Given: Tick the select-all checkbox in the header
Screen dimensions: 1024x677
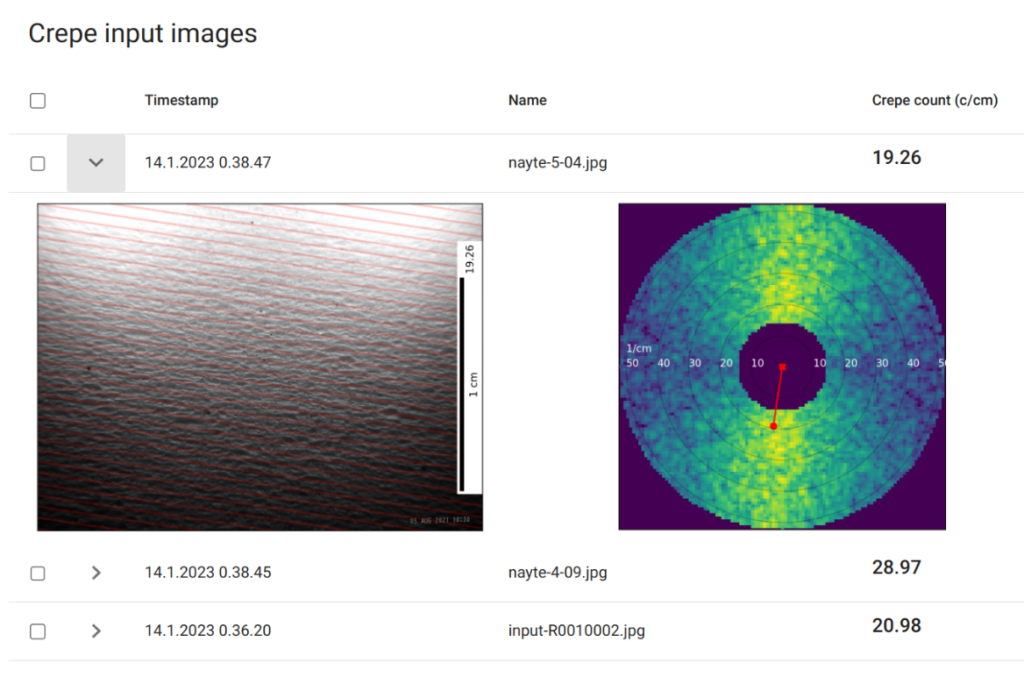Looking at the screenshot, I should tap(38, 101).
